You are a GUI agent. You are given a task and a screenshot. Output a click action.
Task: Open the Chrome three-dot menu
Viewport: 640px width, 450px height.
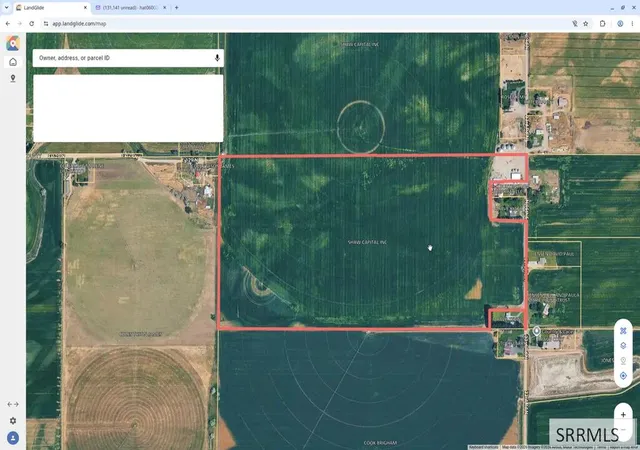632,24
